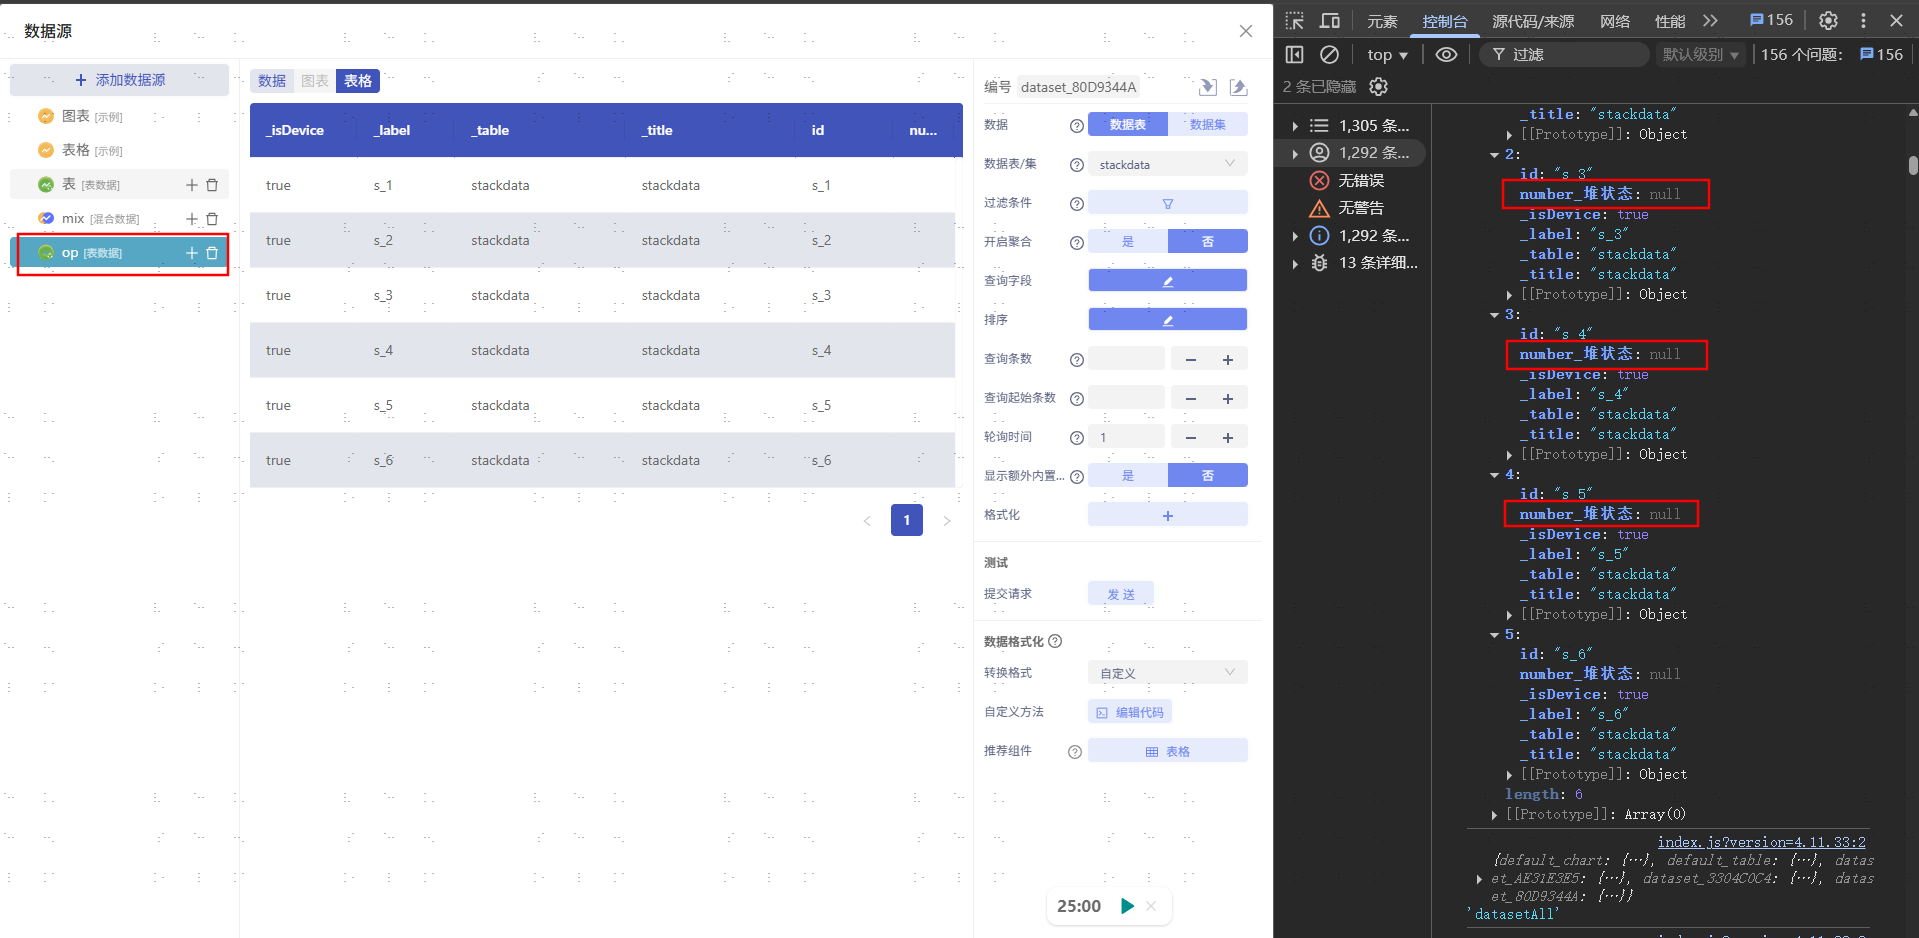The height and width of the screenshot is (938, 1919).
Task: Click 发送 to submit test request
Action: [1121, 594]
